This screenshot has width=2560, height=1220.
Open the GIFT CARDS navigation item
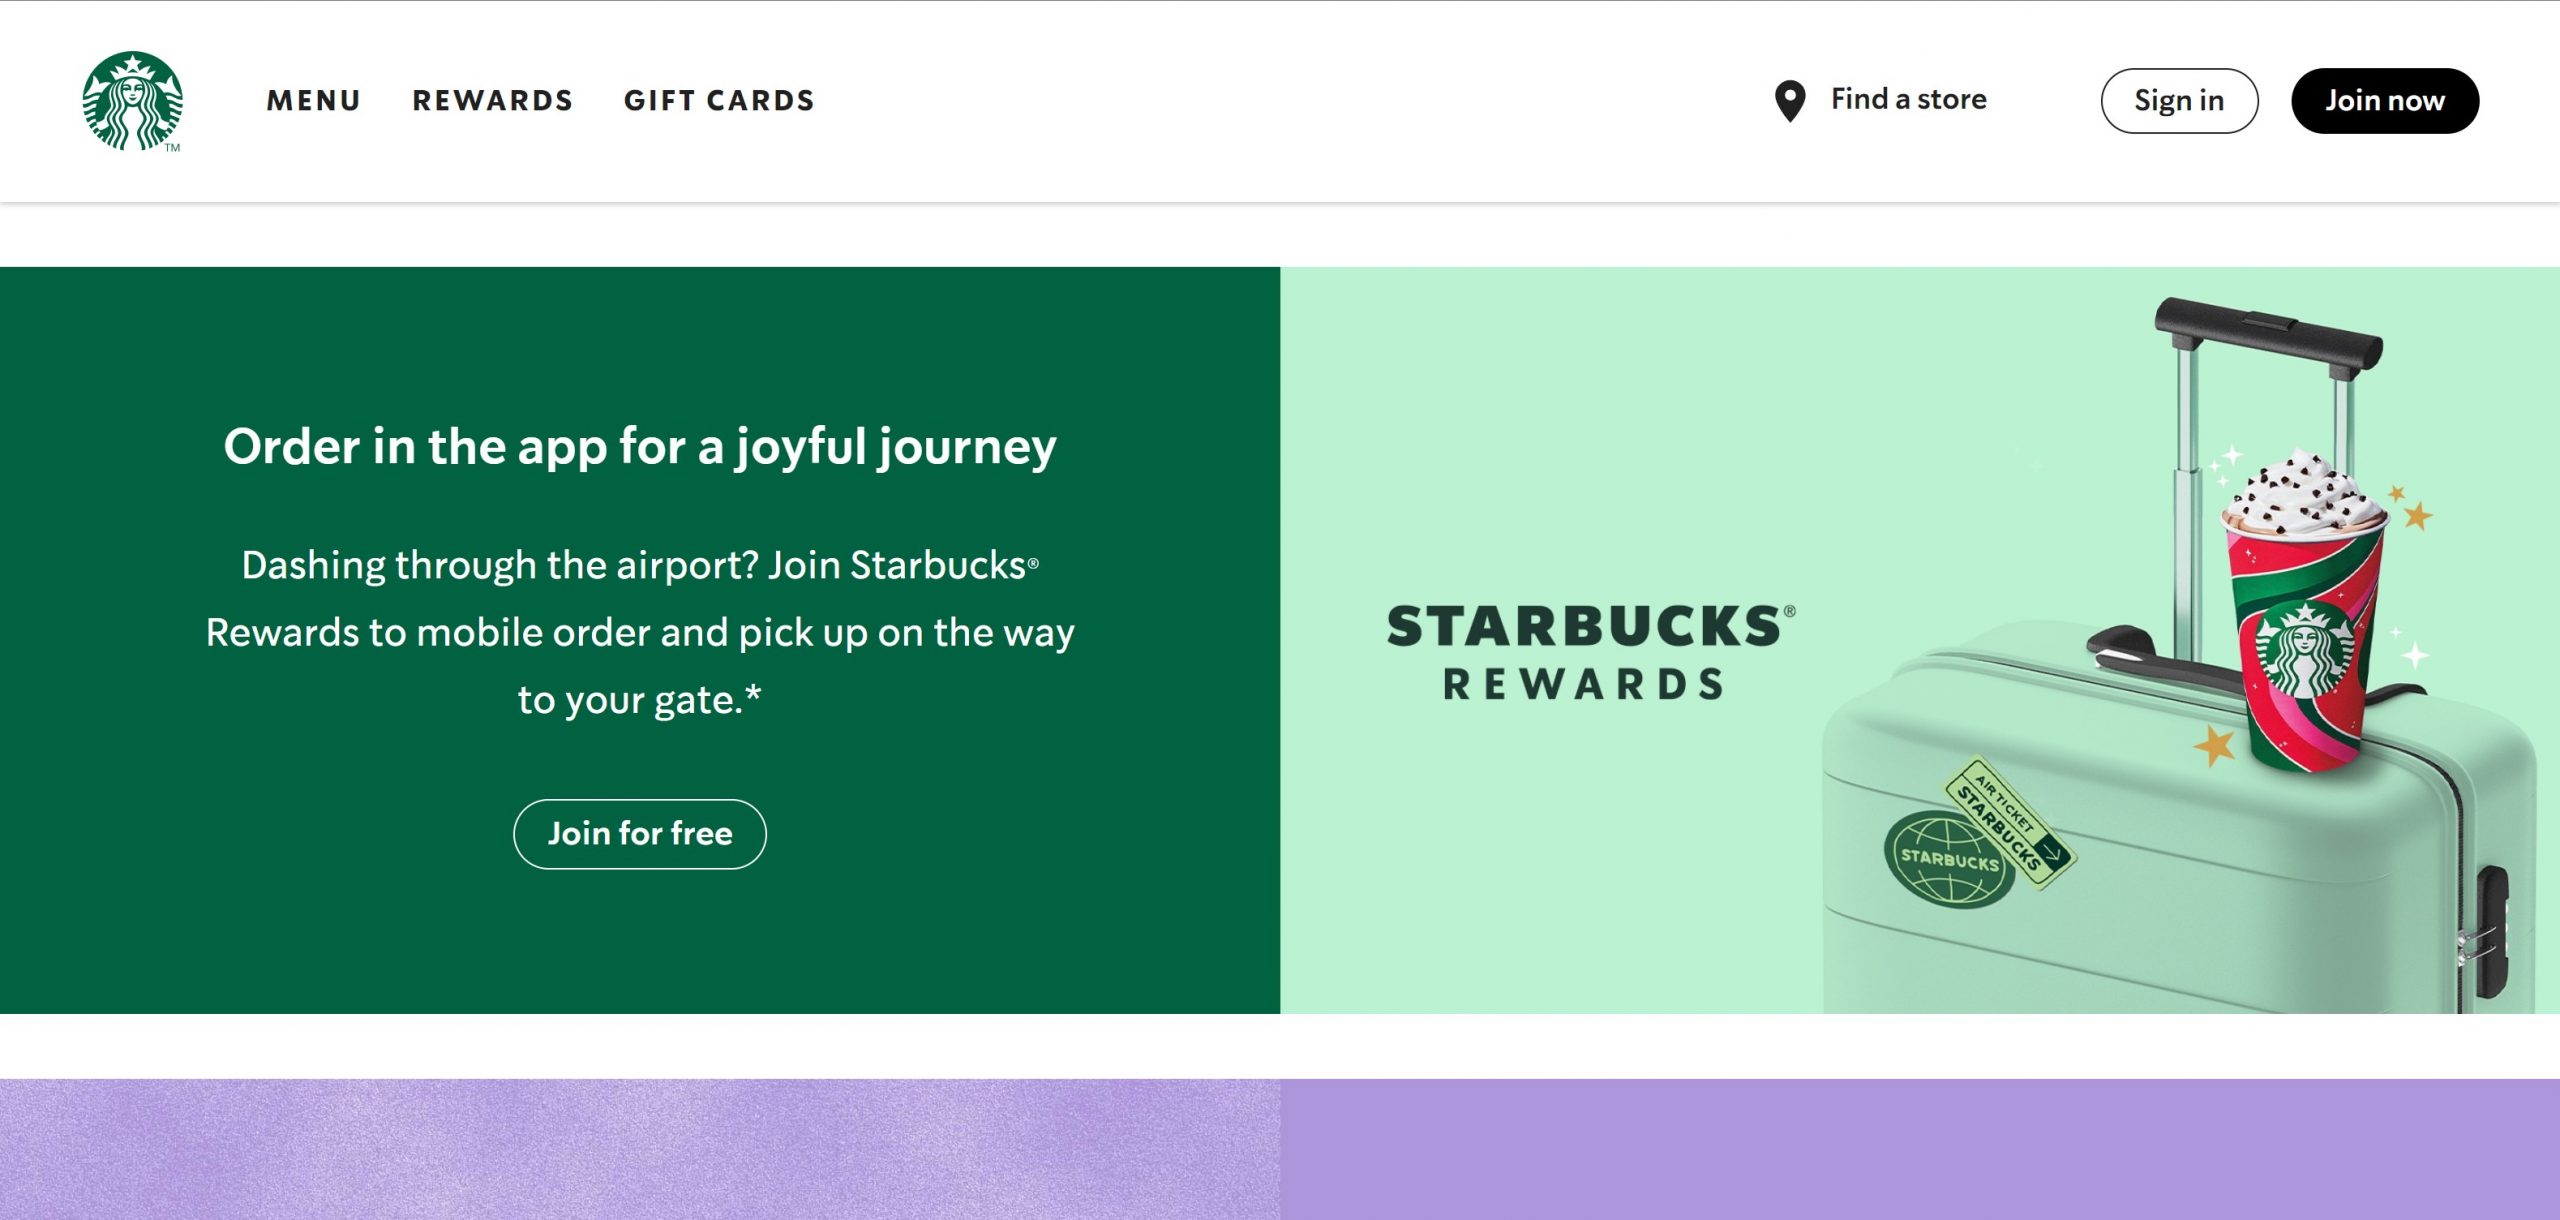tap(719, 101)
